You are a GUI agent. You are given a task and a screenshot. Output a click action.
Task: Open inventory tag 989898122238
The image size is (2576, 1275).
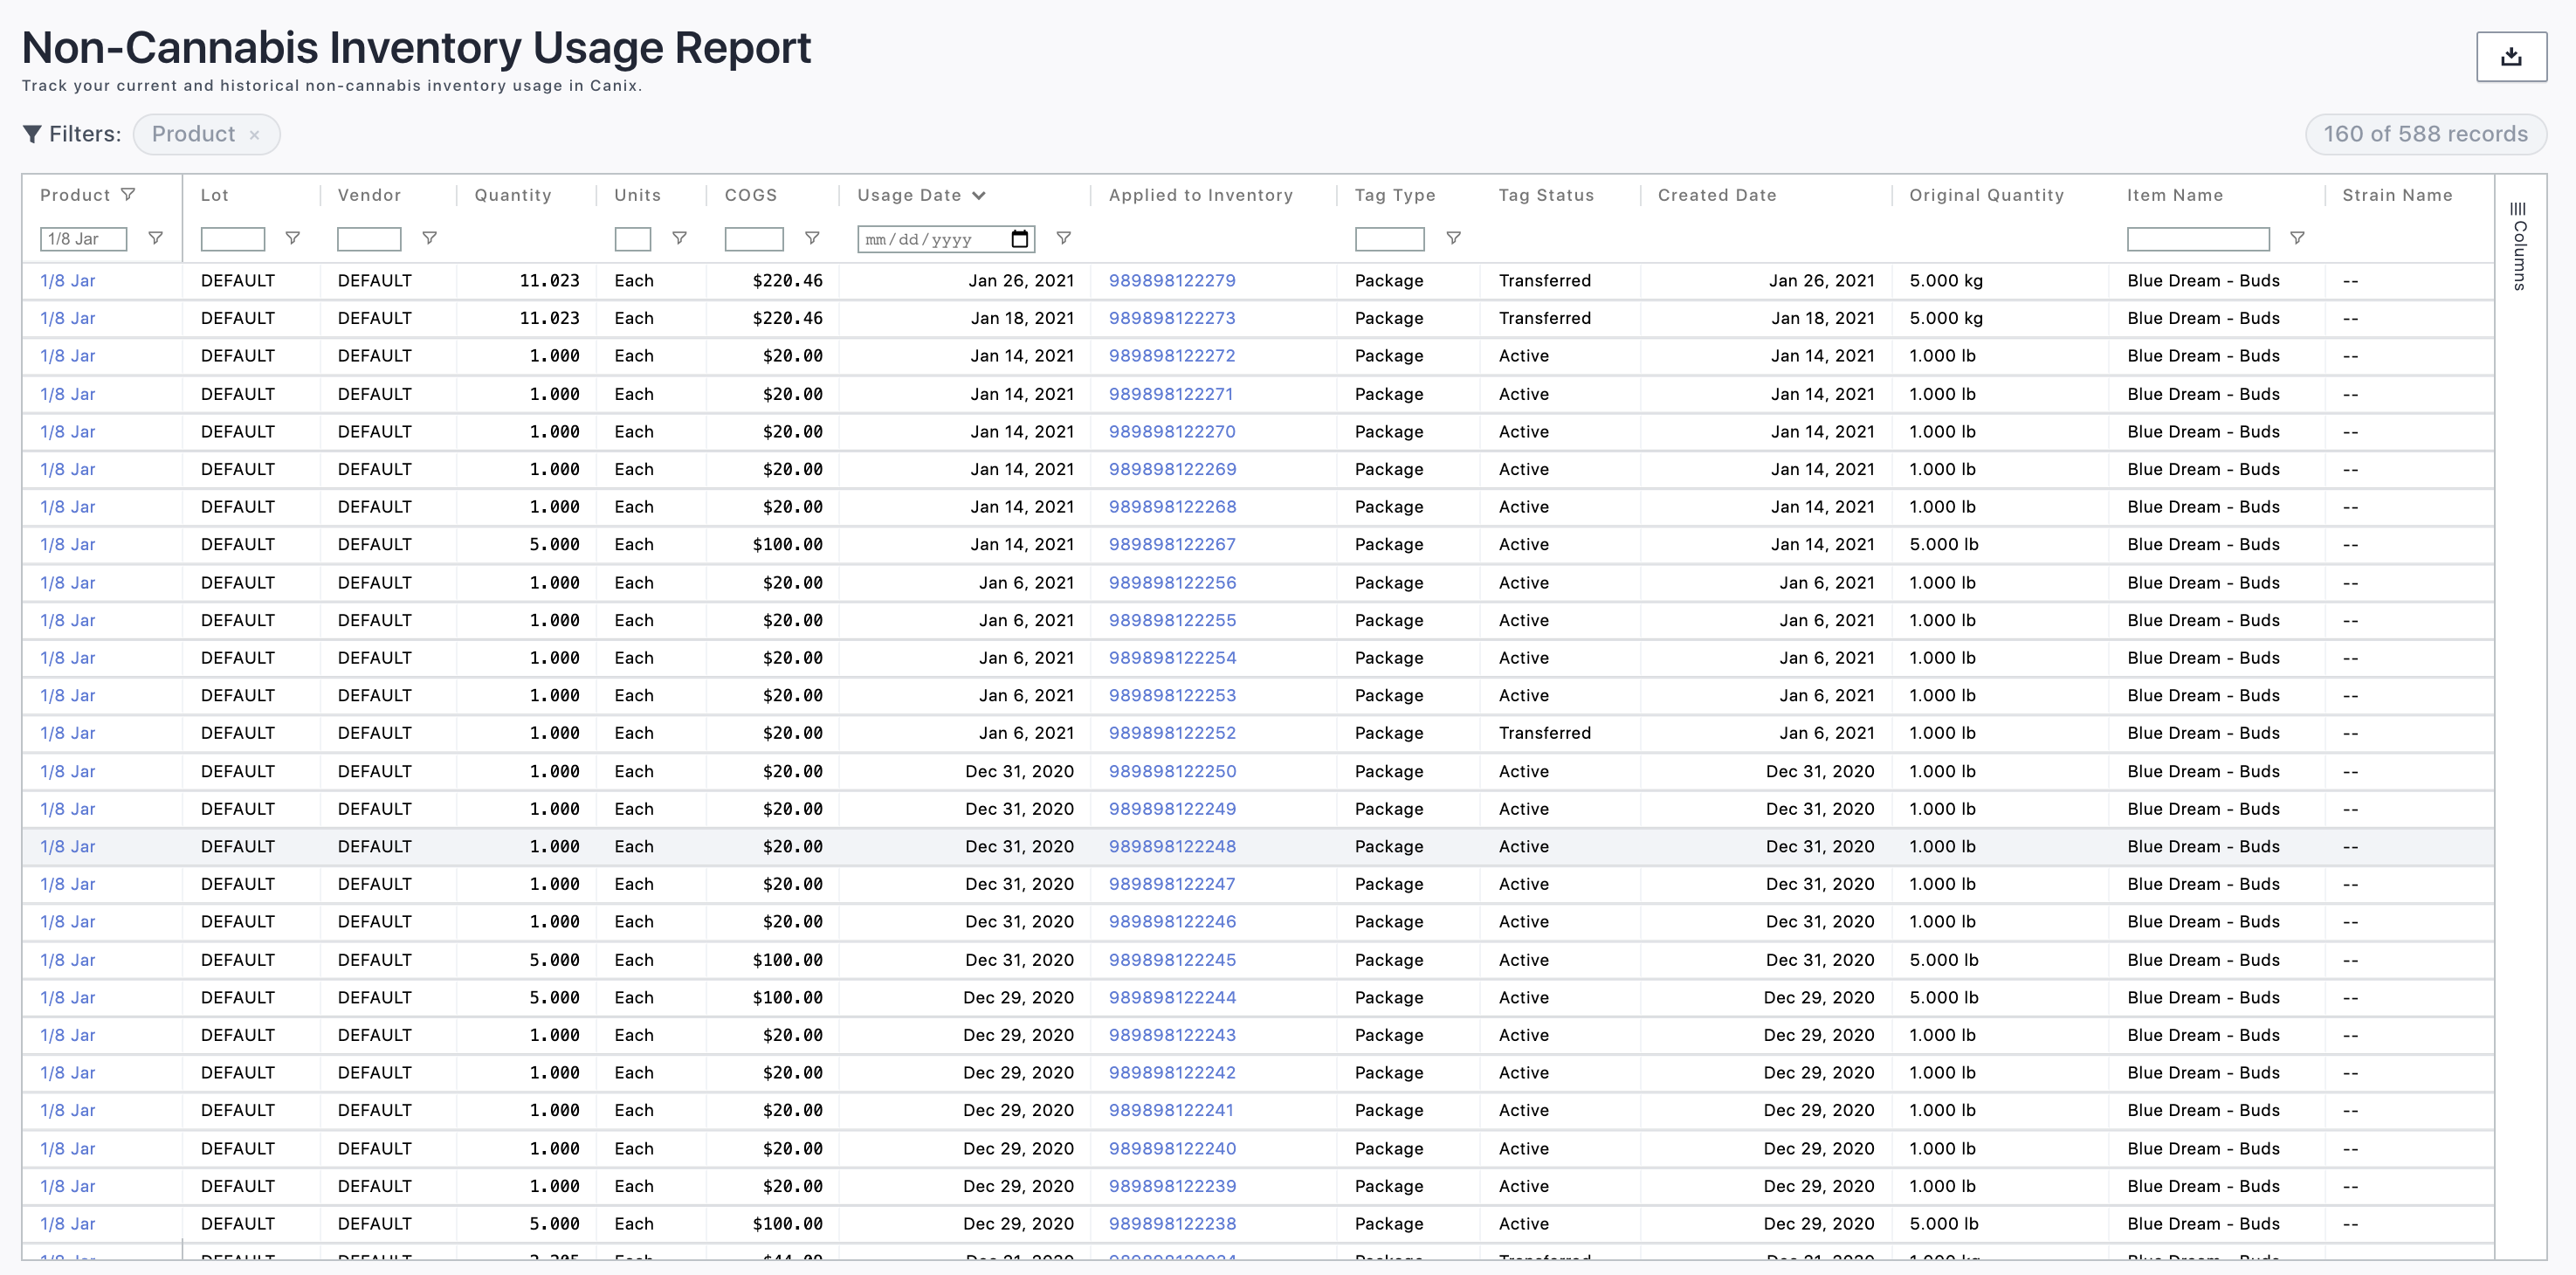point(1172,1224)
